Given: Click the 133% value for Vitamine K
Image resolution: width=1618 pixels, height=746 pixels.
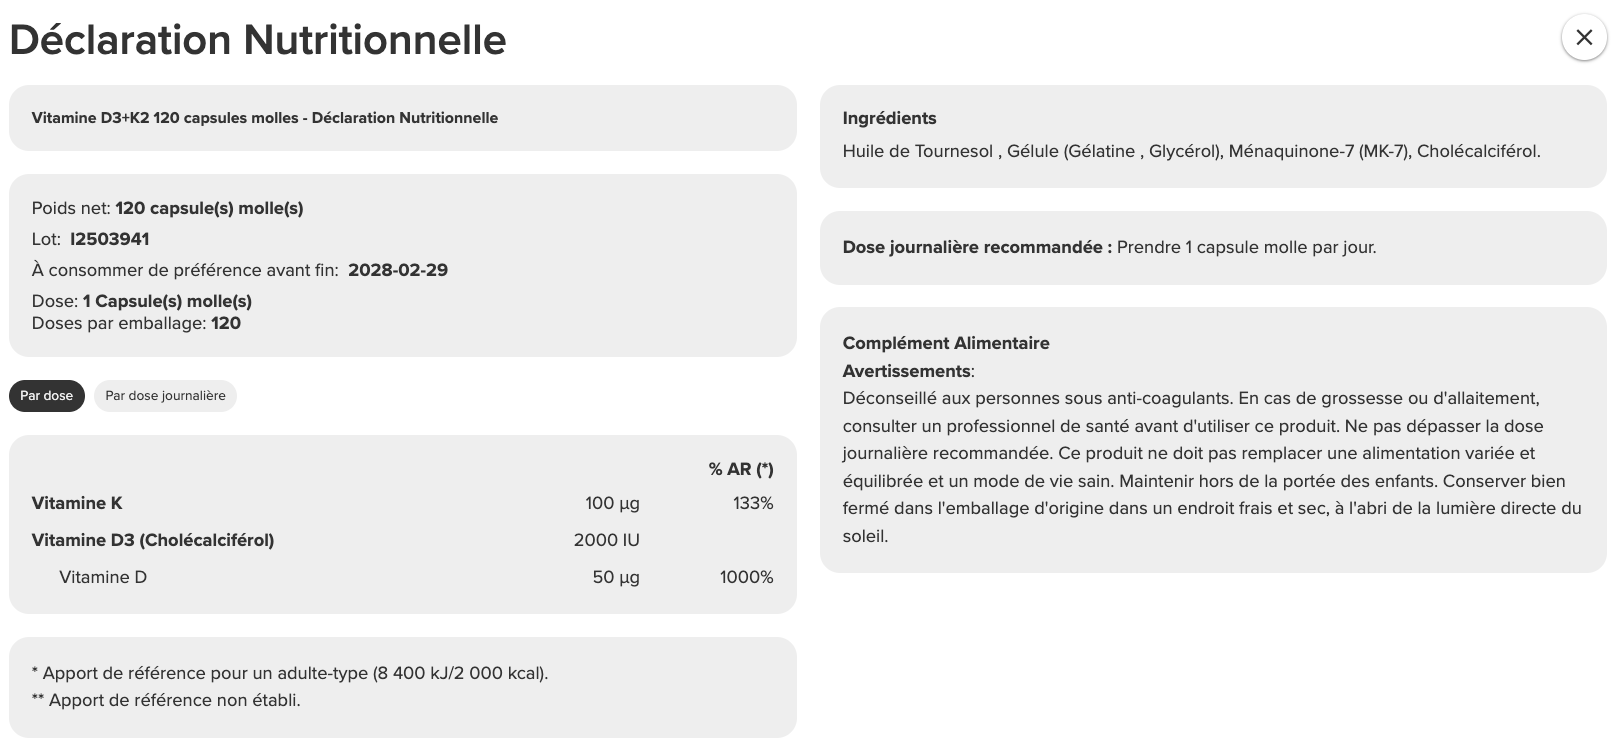Looking at the screenshot, I should [753, 503].
